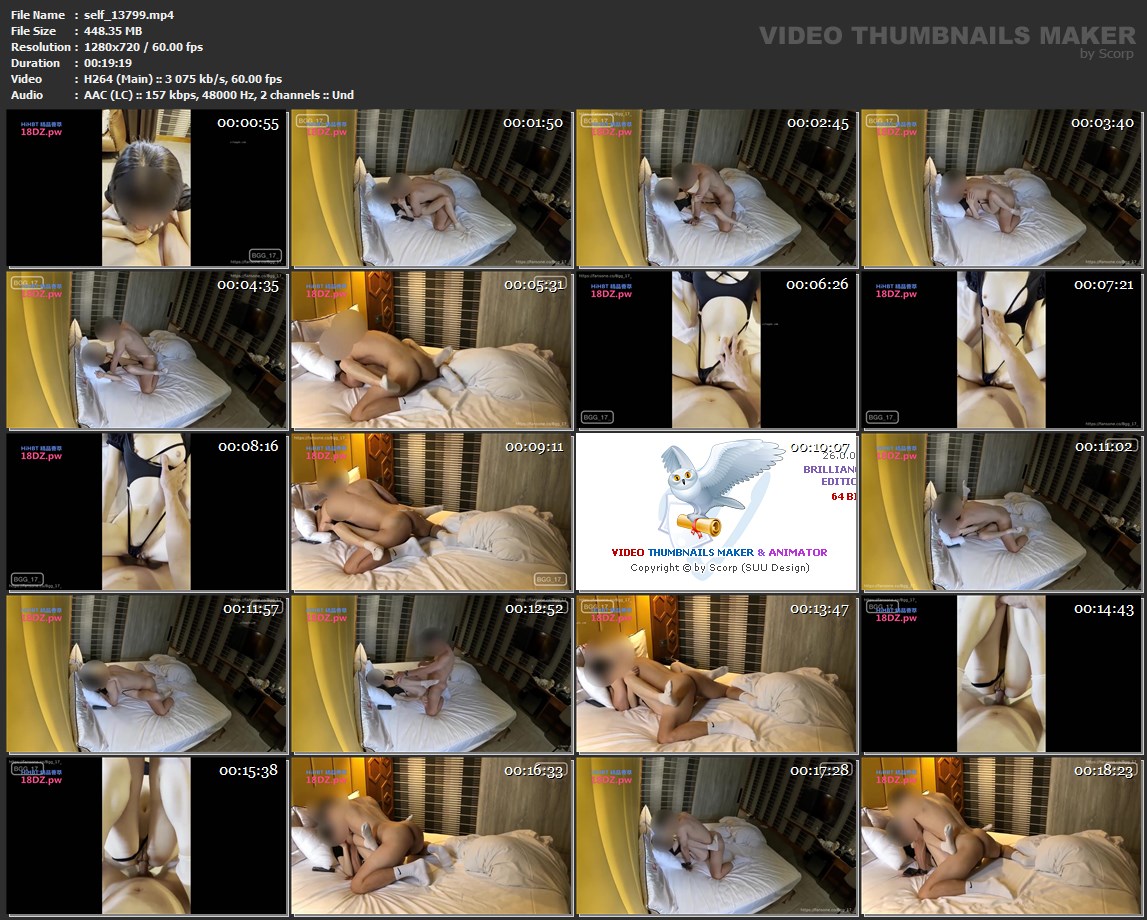Open the thumbnail stamped 00:00:55
This screenshot has height=920, width=1147.
click(x=146, y=189)
